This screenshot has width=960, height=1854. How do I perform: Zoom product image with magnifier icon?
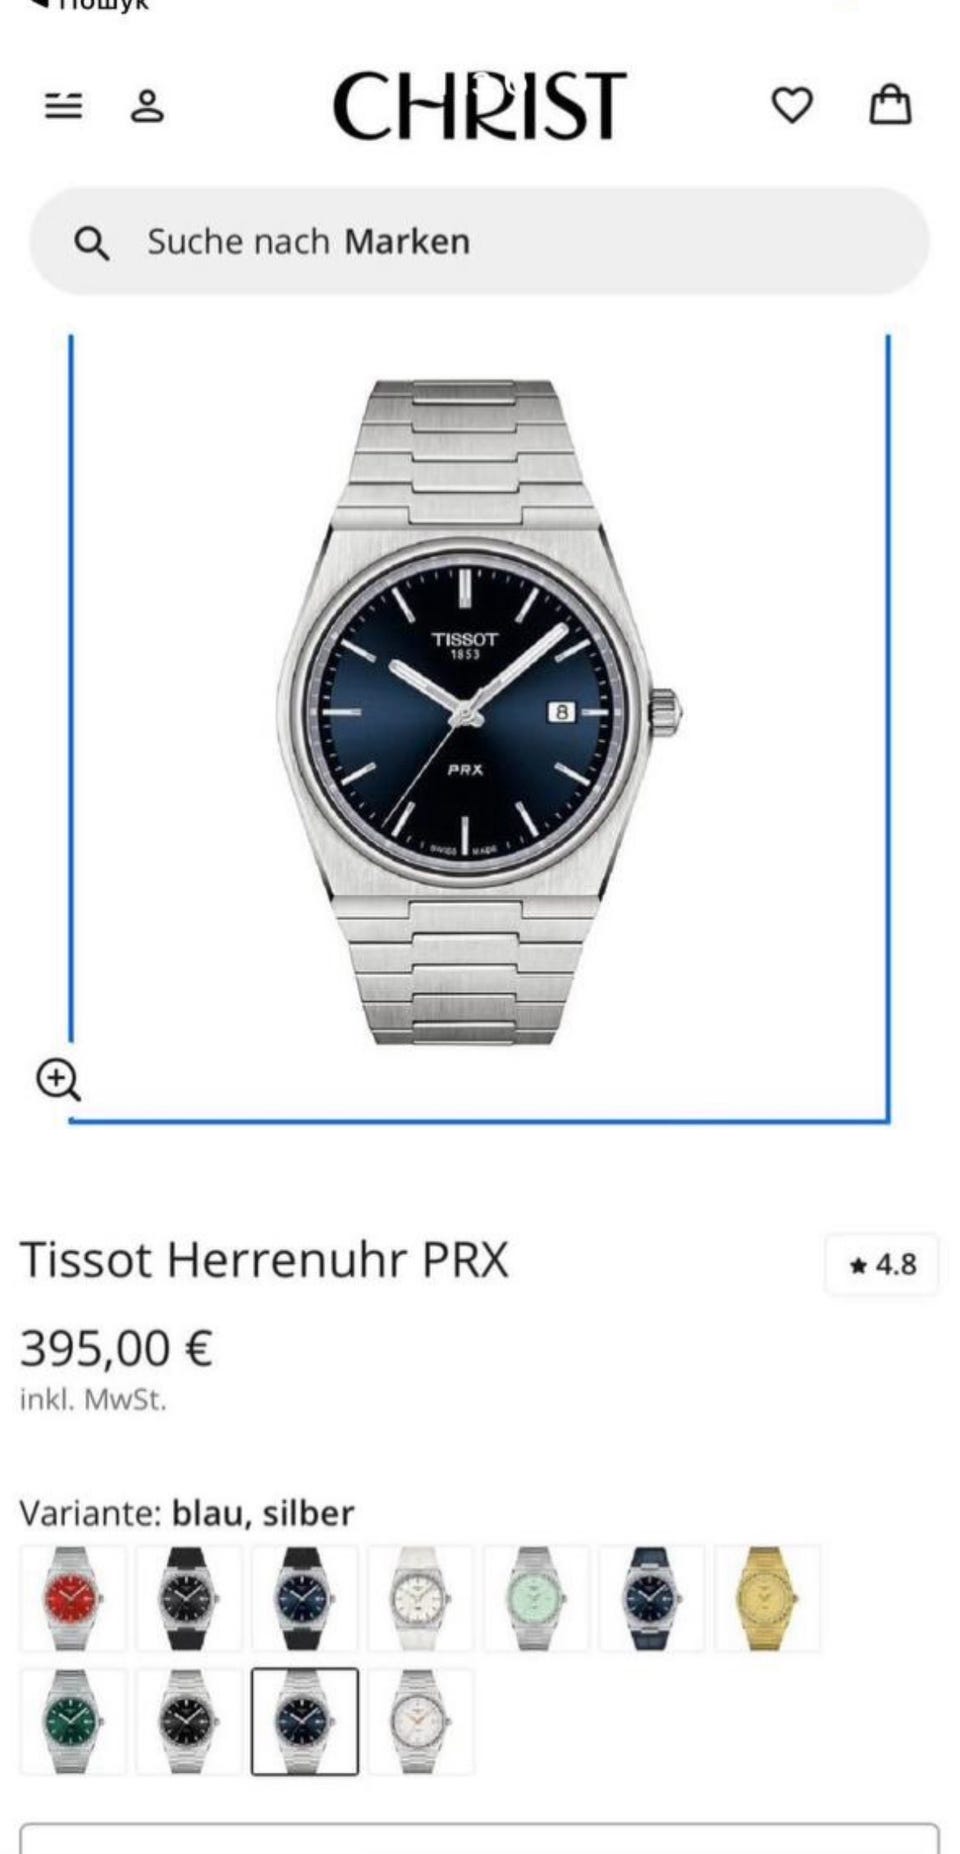click(58, 1079)
